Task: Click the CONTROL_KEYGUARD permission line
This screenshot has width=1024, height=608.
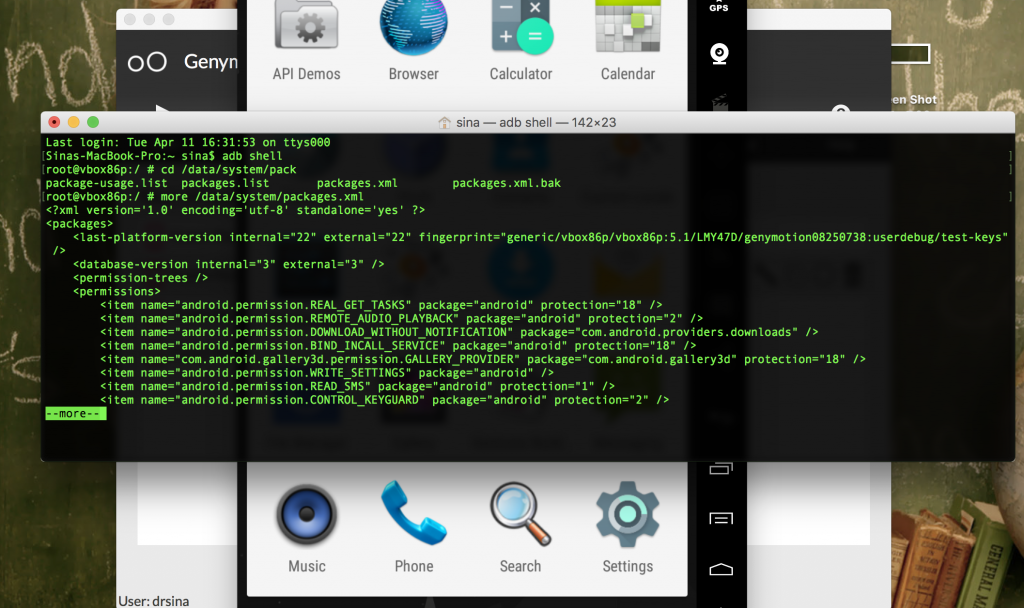Action: click(385, 400)
